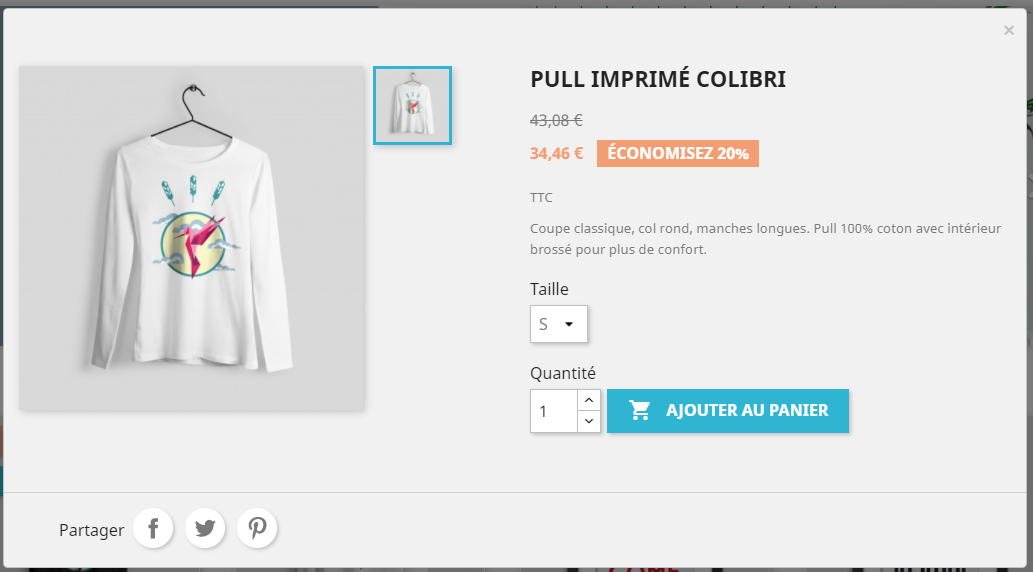
Task: Click the Économisez 20% badge
Action: (678, 154)
